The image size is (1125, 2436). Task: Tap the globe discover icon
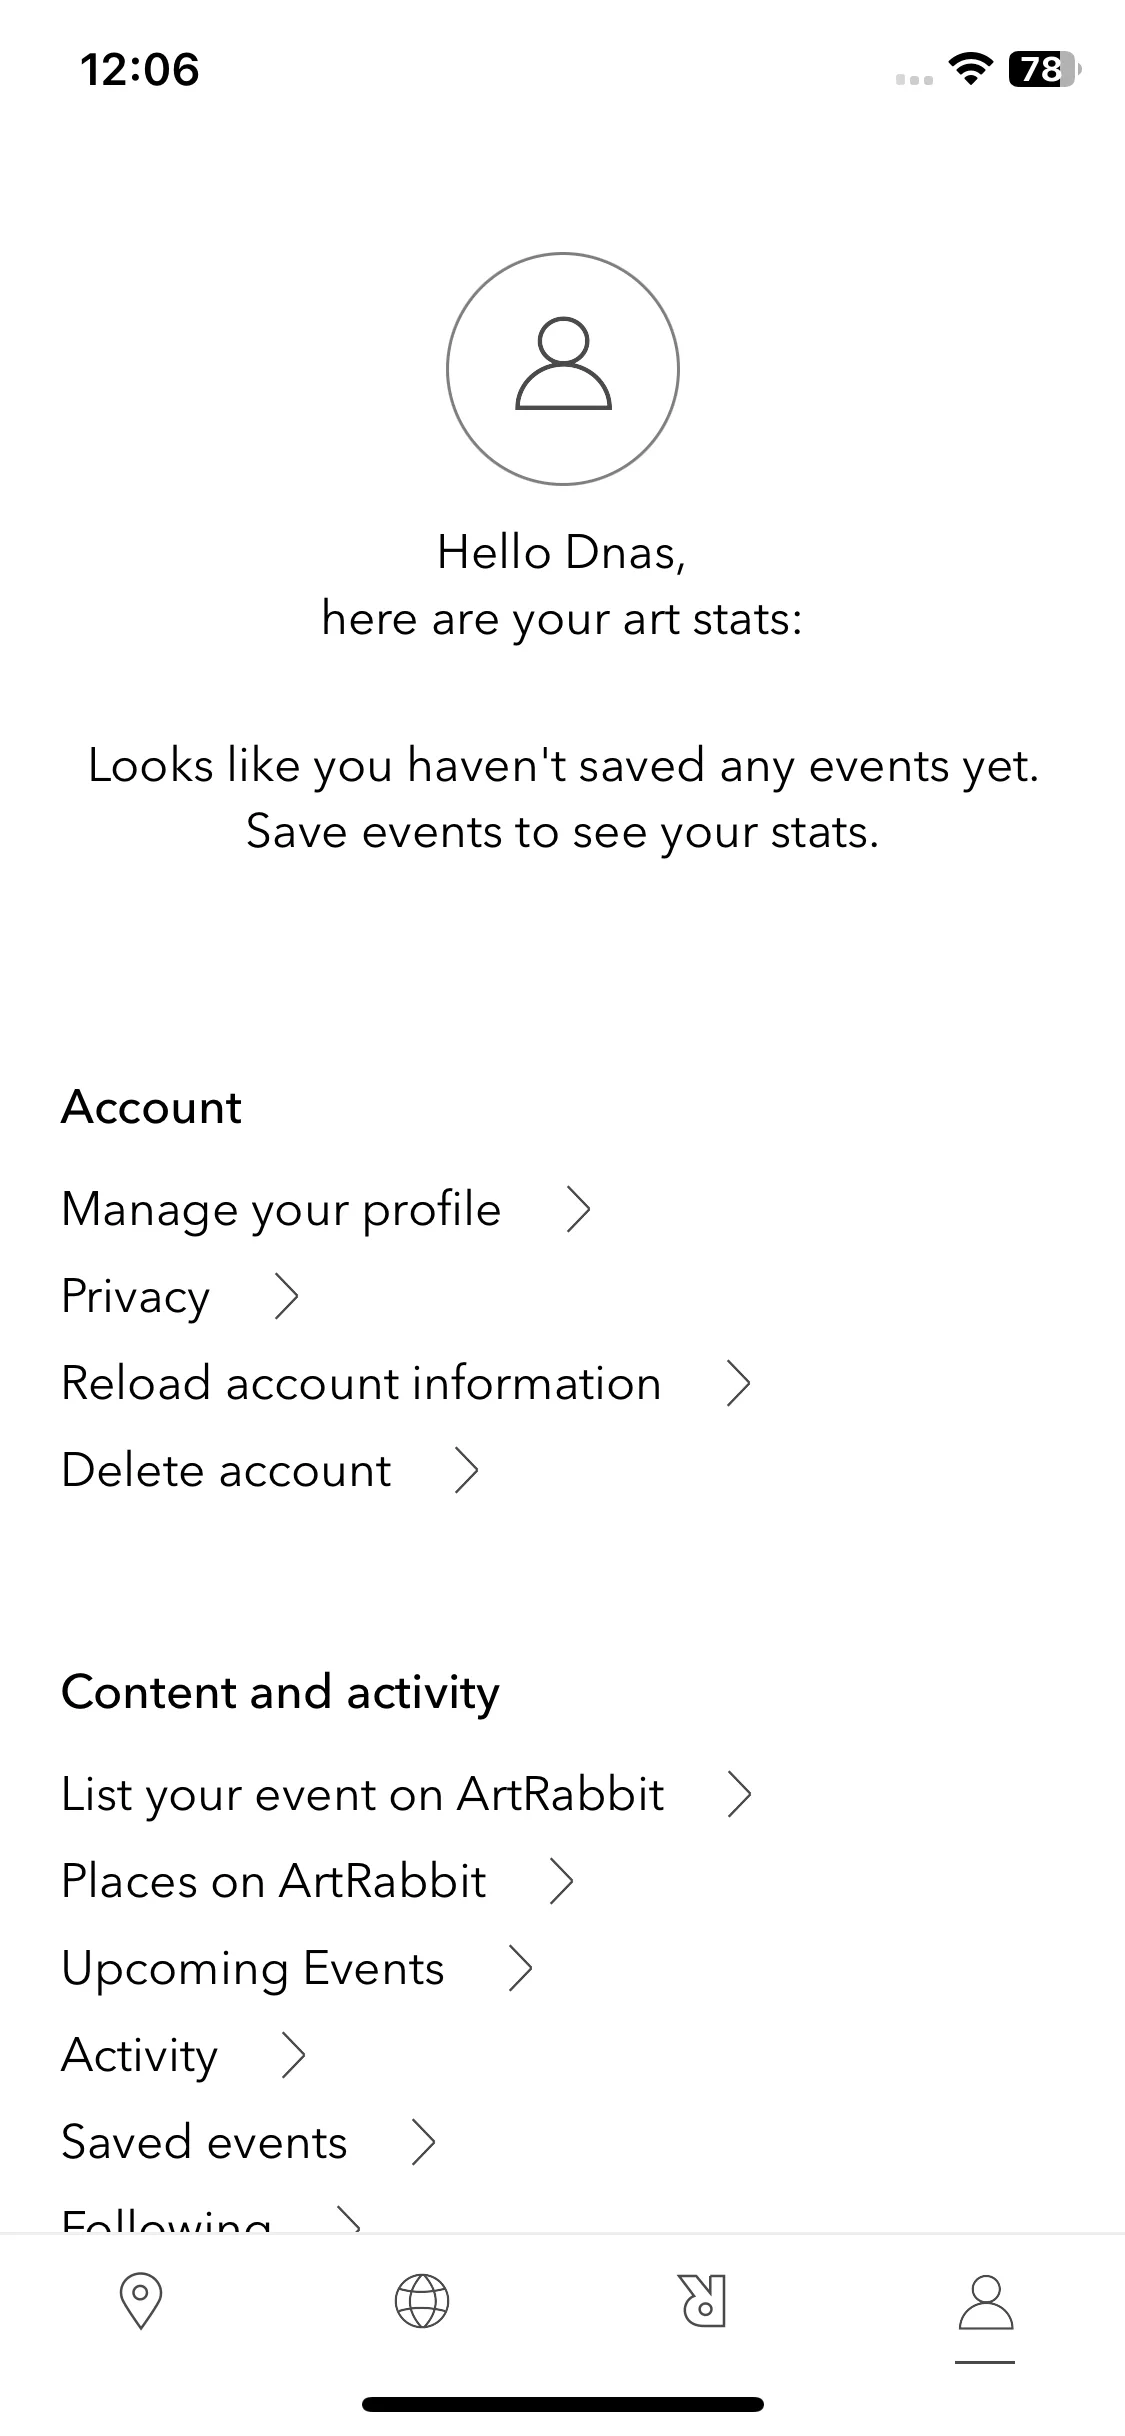pyautogui.click(x=422, y=2301)
